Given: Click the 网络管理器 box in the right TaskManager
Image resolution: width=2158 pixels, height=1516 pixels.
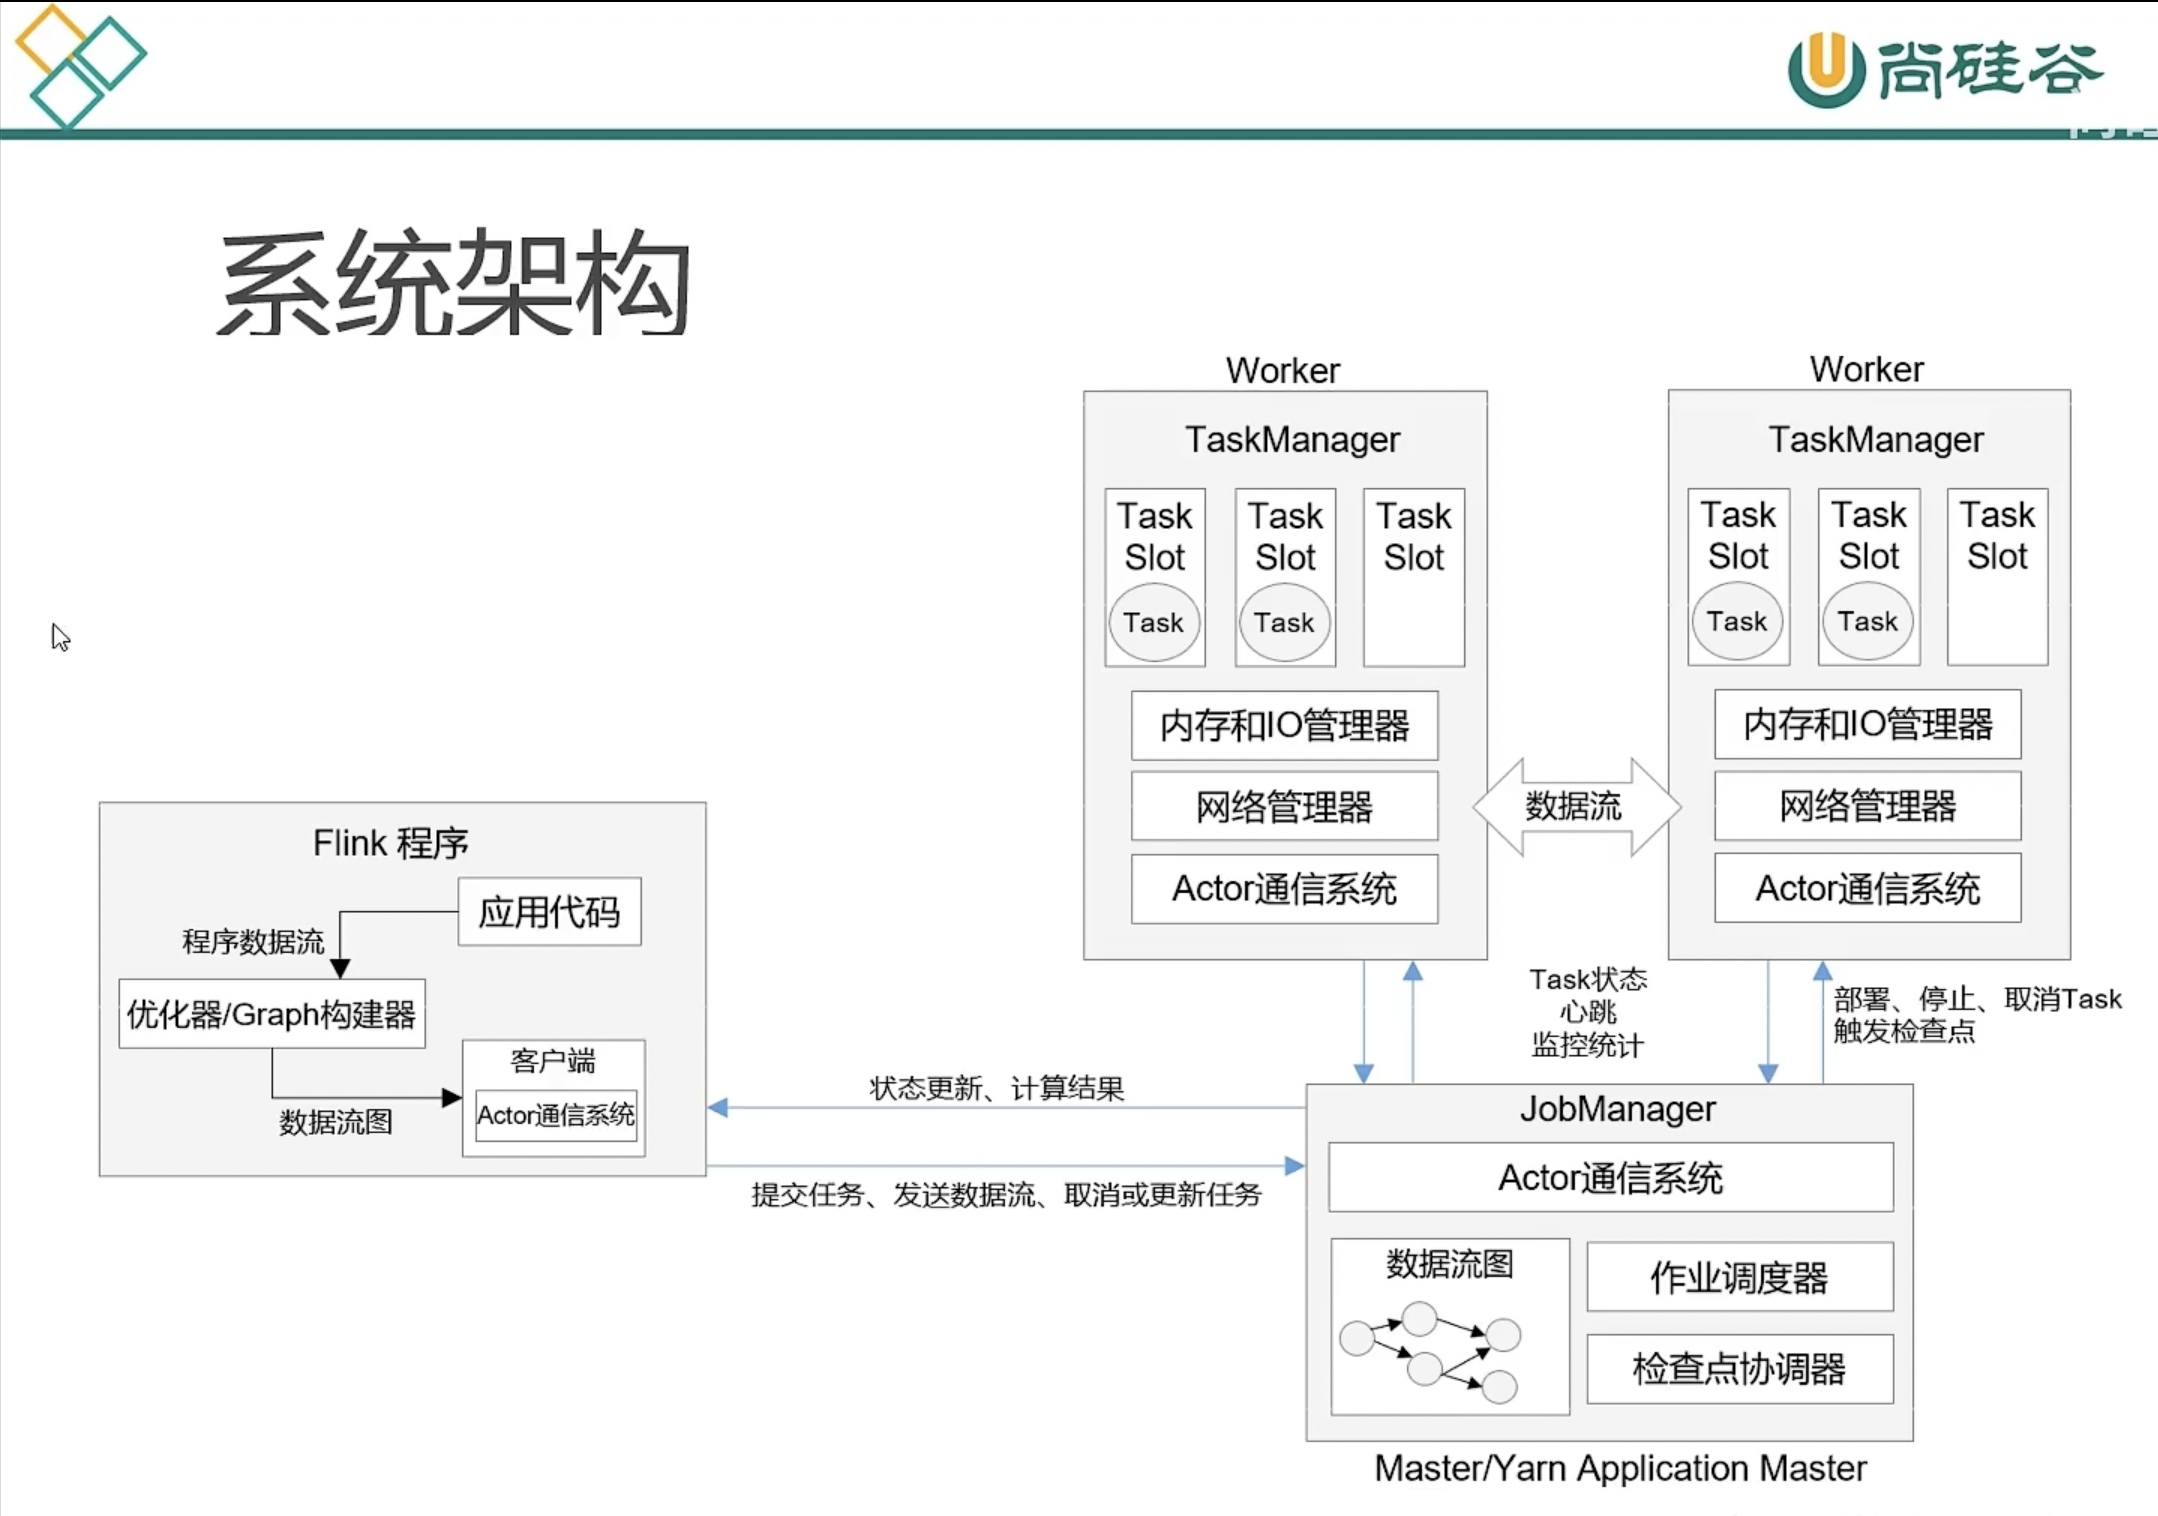Looking at the screenshot, I should tap(1867, 805).
